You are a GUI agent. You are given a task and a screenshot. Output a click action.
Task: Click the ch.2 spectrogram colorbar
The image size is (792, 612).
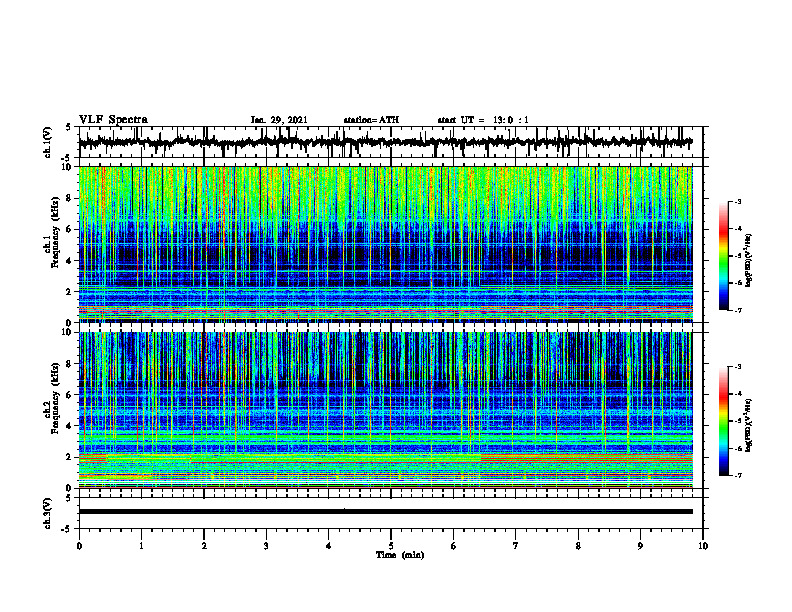[724, 421]
